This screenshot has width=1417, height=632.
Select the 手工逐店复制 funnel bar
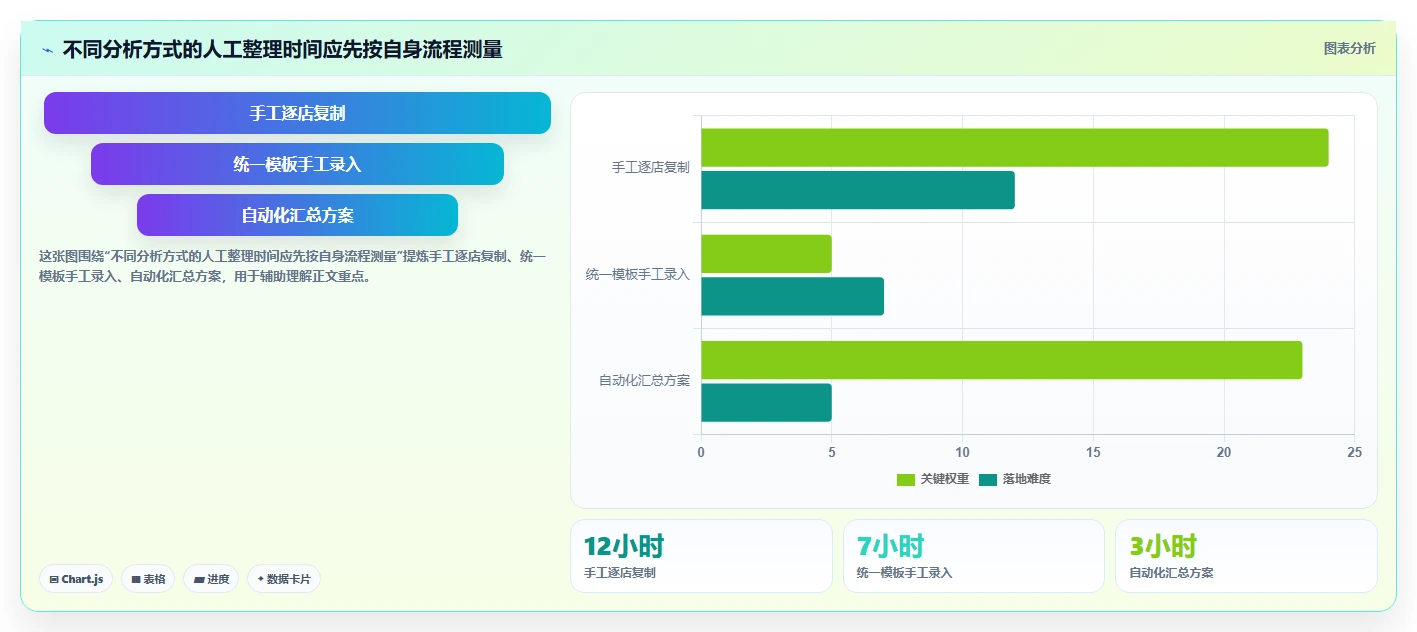297,113
